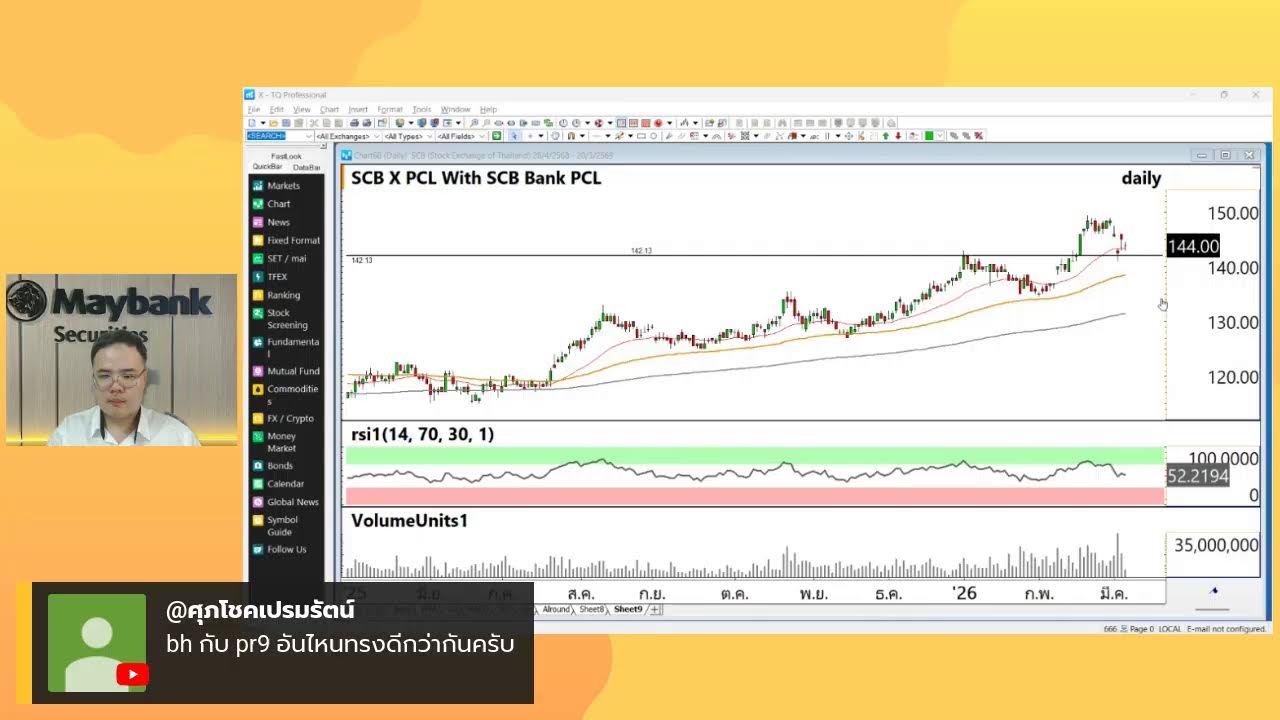1280x720 pixels.
Task: Click the RSI value 52.2194 label
Action: point(1197,476)
